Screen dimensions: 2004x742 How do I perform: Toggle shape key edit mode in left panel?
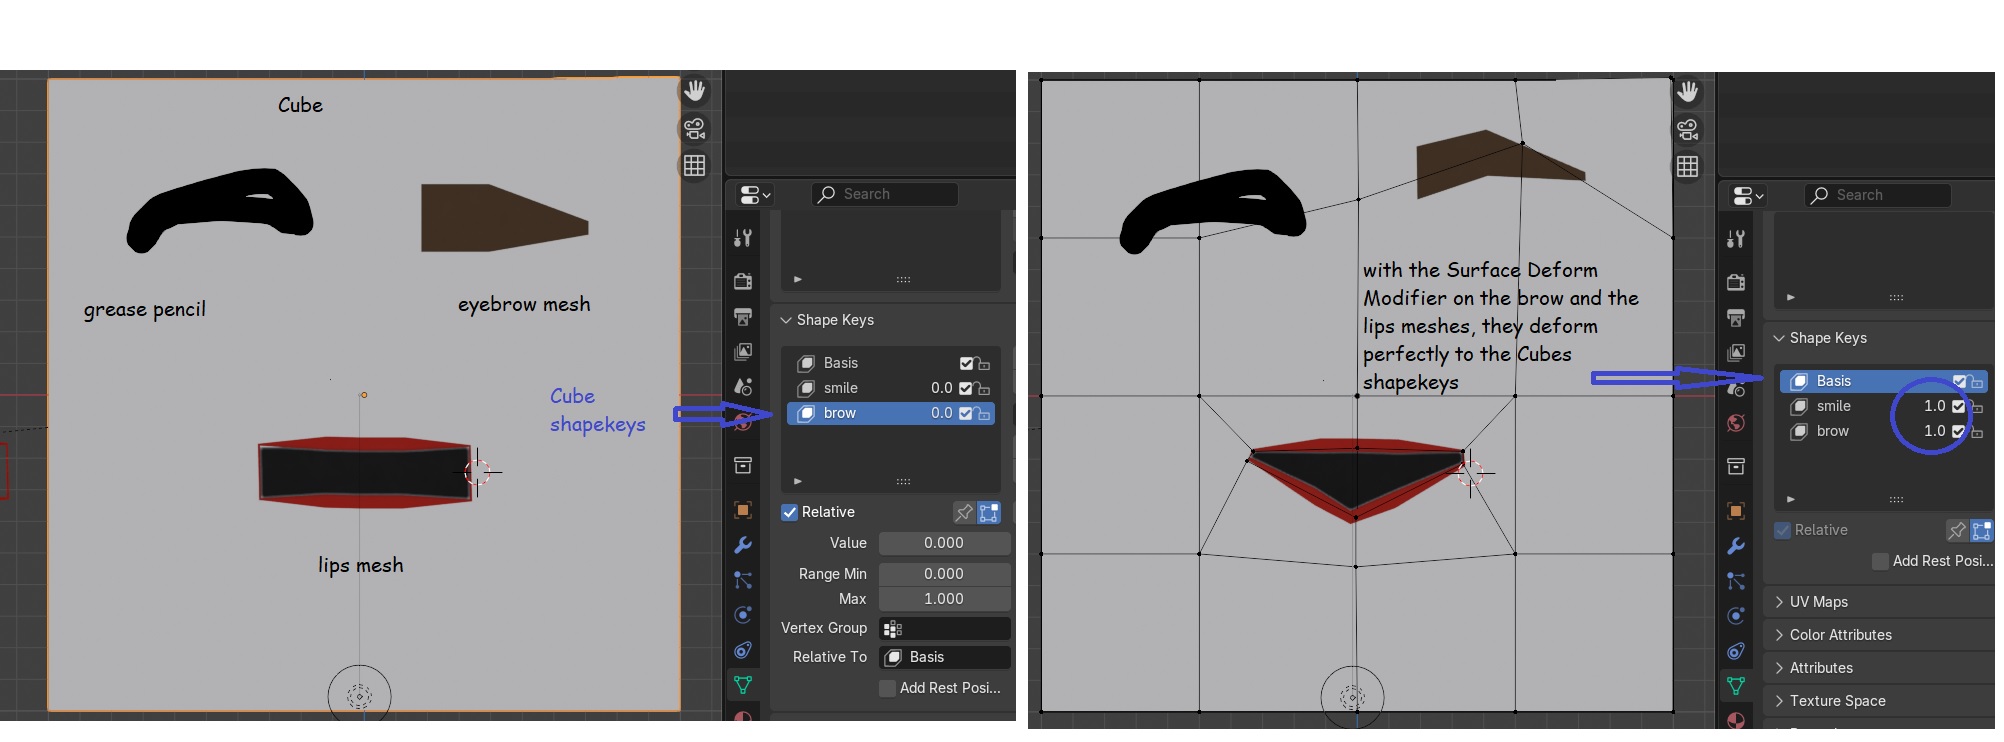[x=989, y=512]
